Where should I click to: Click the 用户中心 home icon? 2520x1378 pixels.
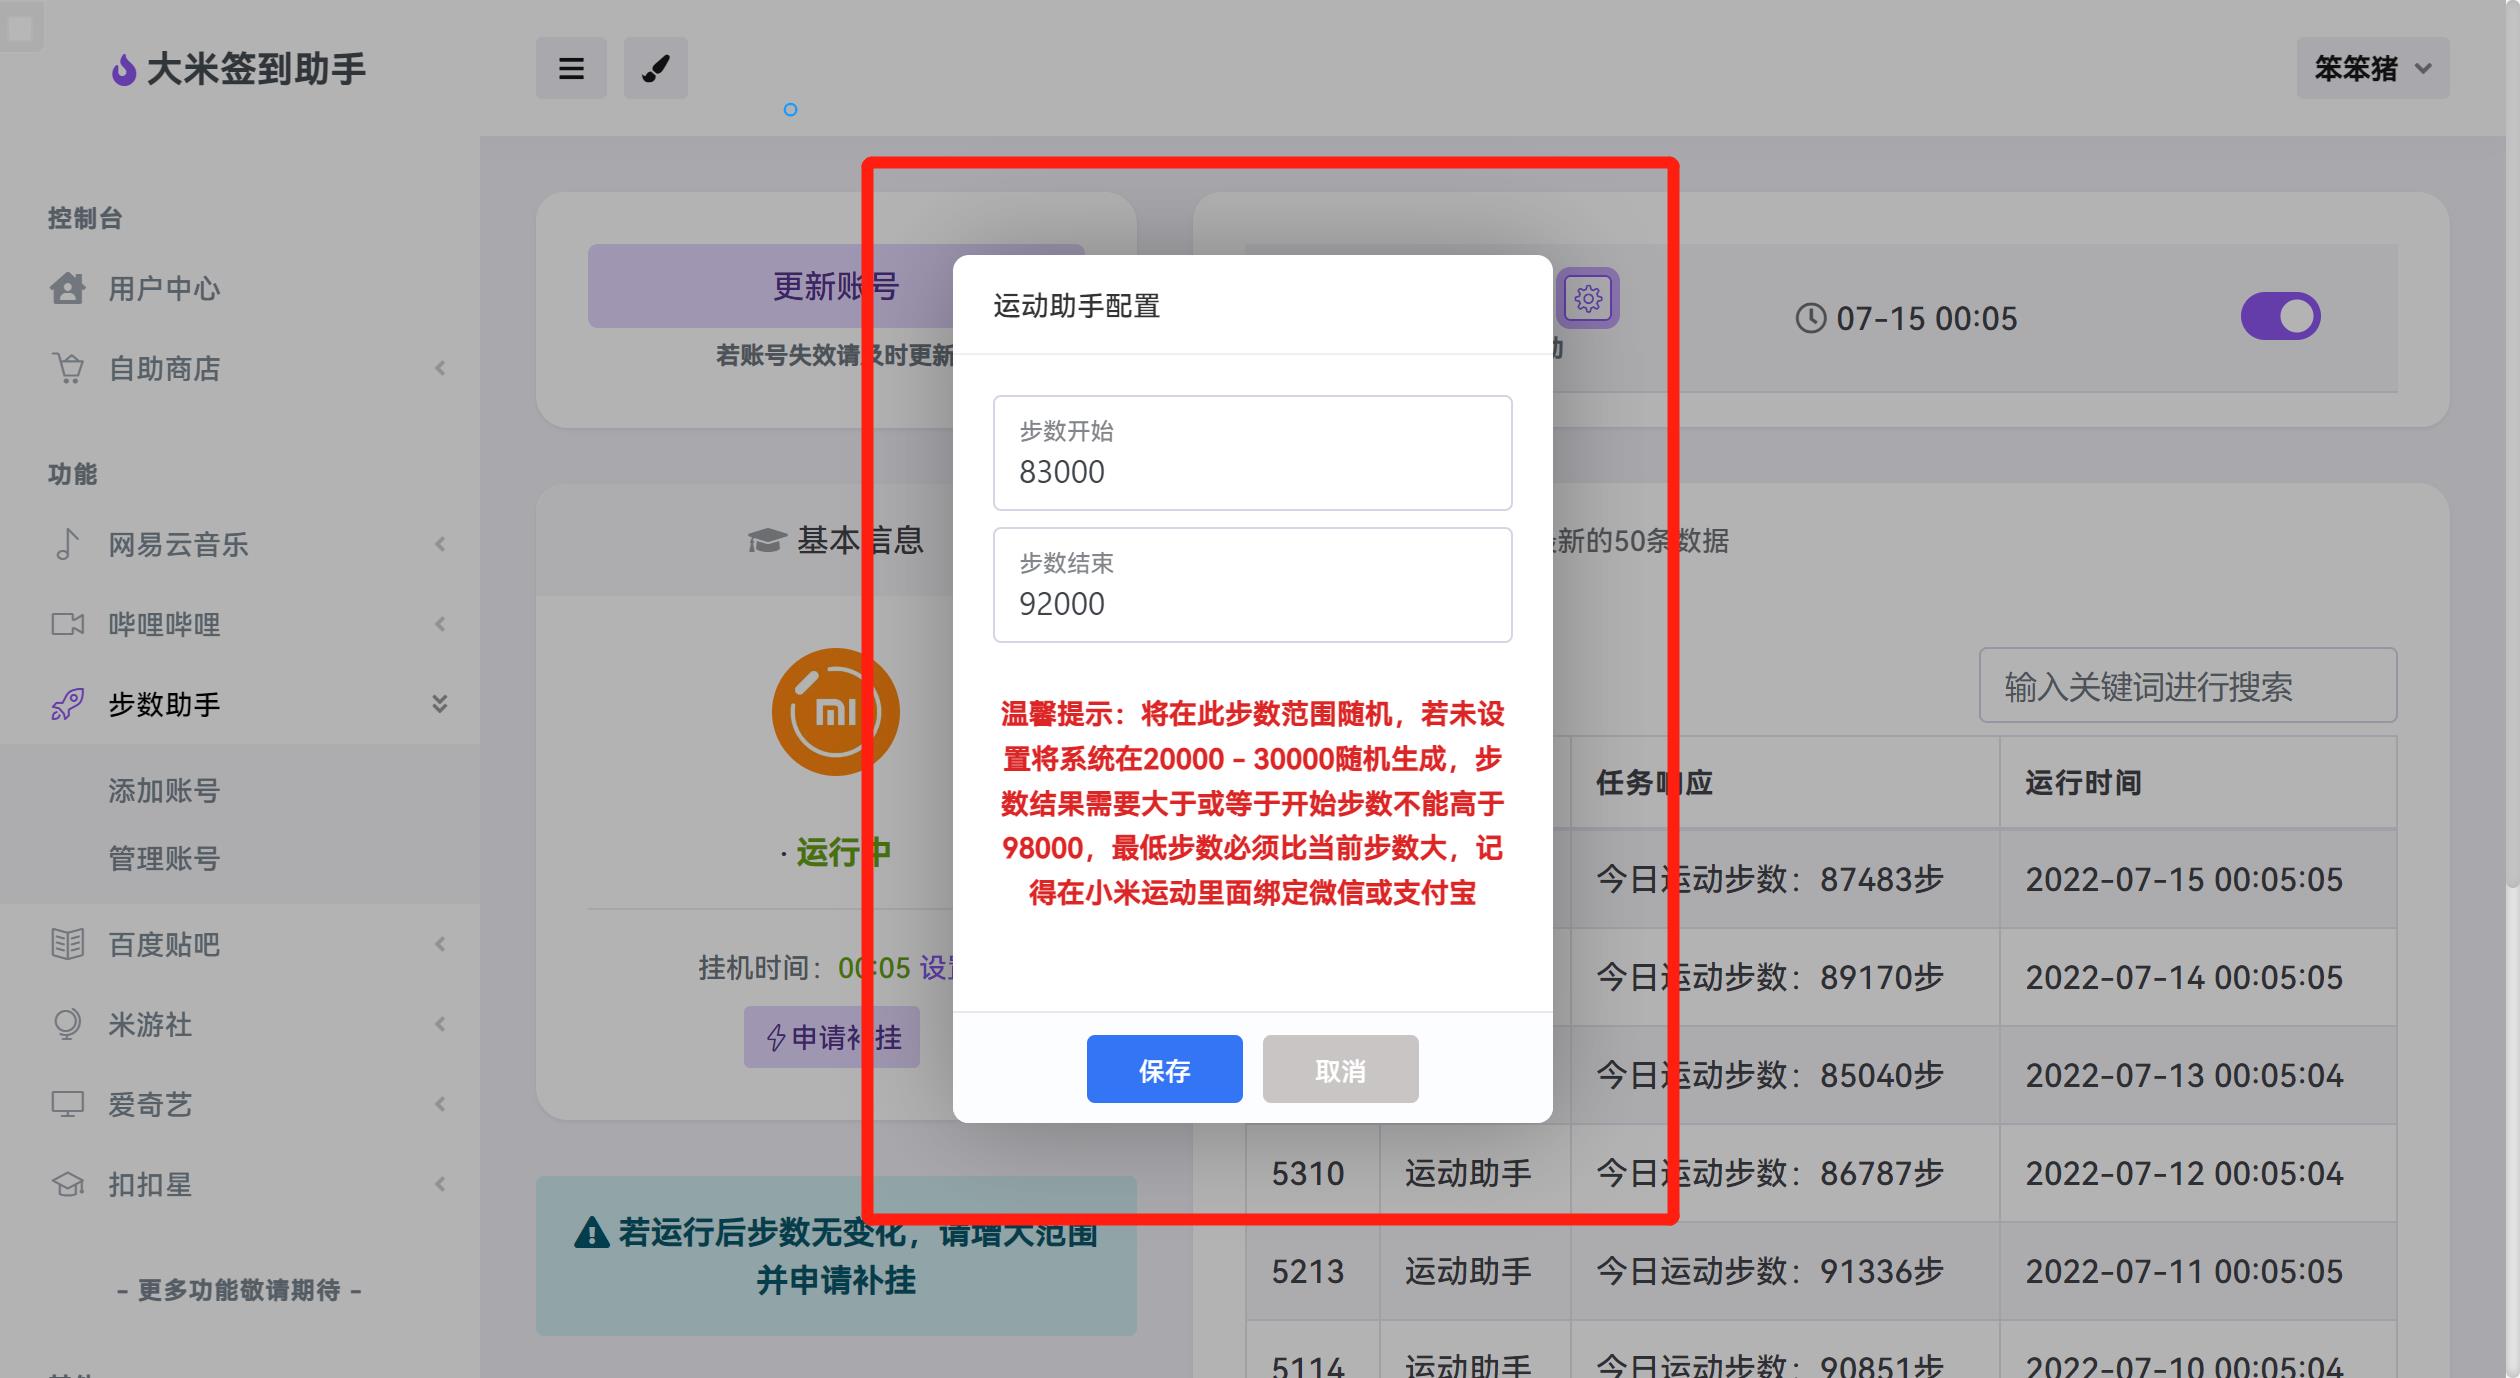pyautogui.click(x=67, y=288)
